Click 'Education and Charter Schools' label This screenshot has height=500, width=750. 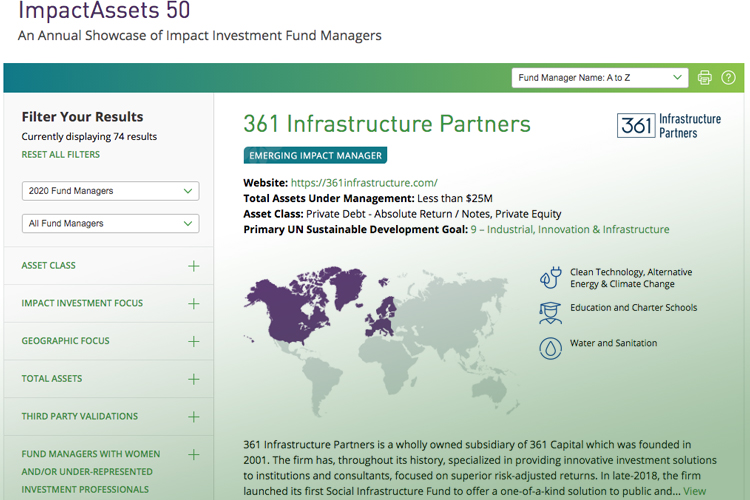[x=633, y=308]
